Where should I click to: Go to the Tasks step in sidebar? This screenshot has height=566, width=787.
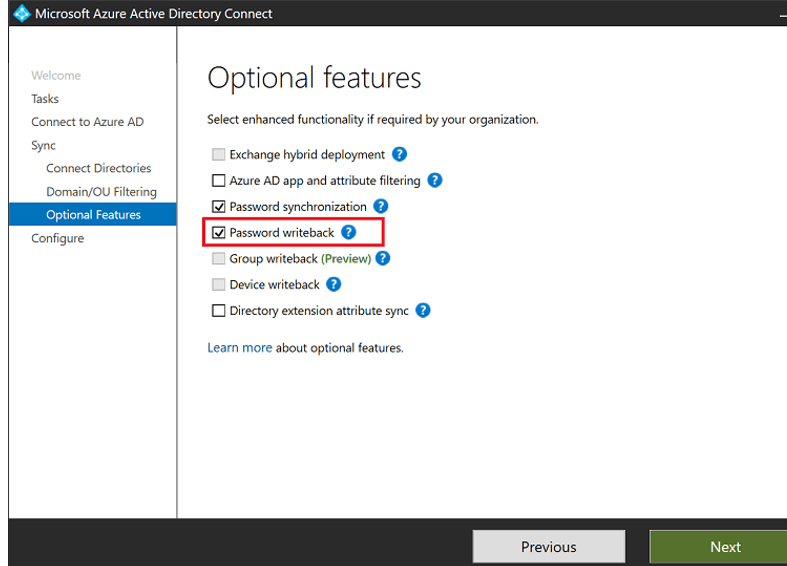45,99
